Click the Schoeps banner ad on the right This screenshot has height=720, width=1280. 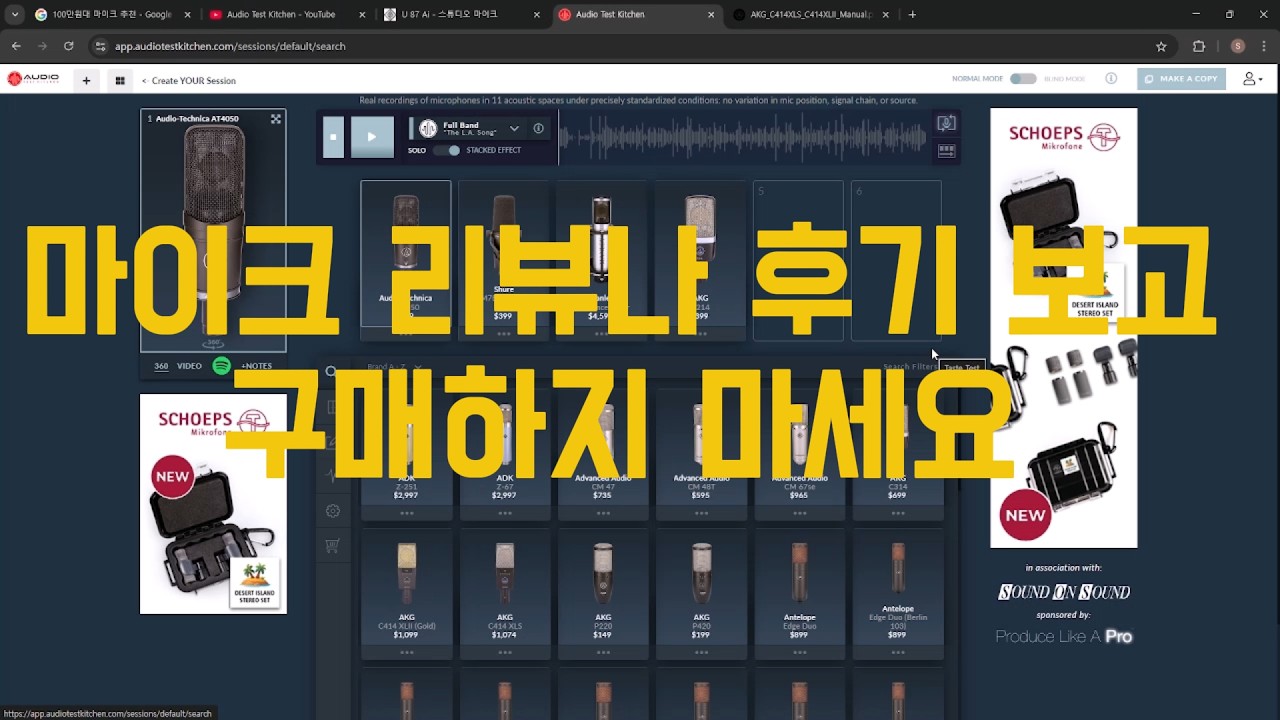pos(1063,328)
